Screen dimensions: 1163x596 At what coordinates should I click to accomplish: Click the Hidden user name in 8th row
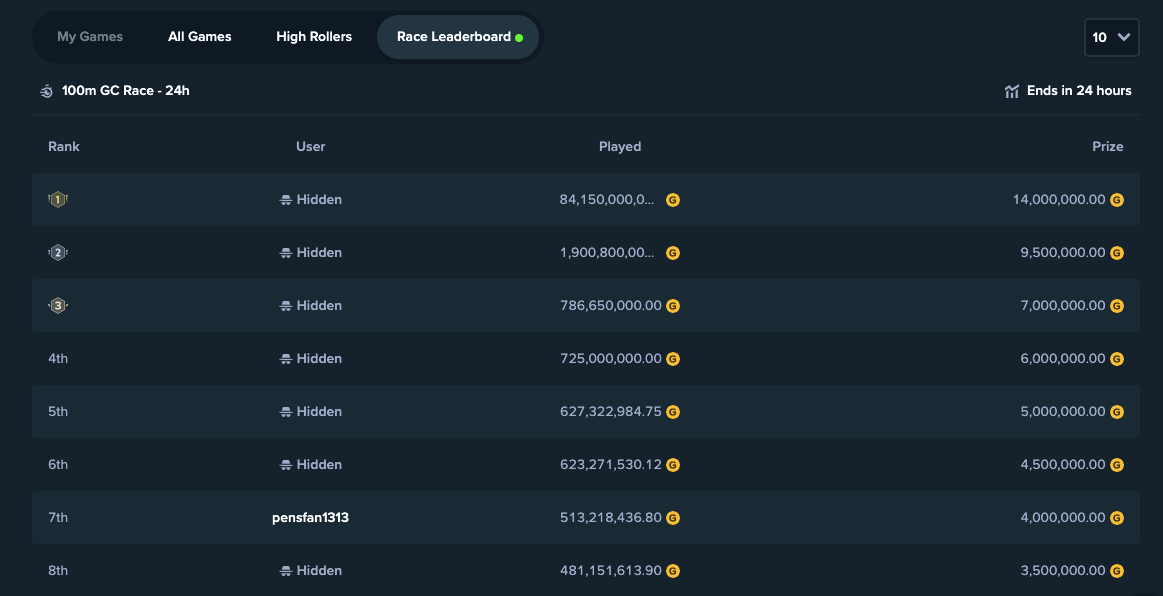coord(319,570)
